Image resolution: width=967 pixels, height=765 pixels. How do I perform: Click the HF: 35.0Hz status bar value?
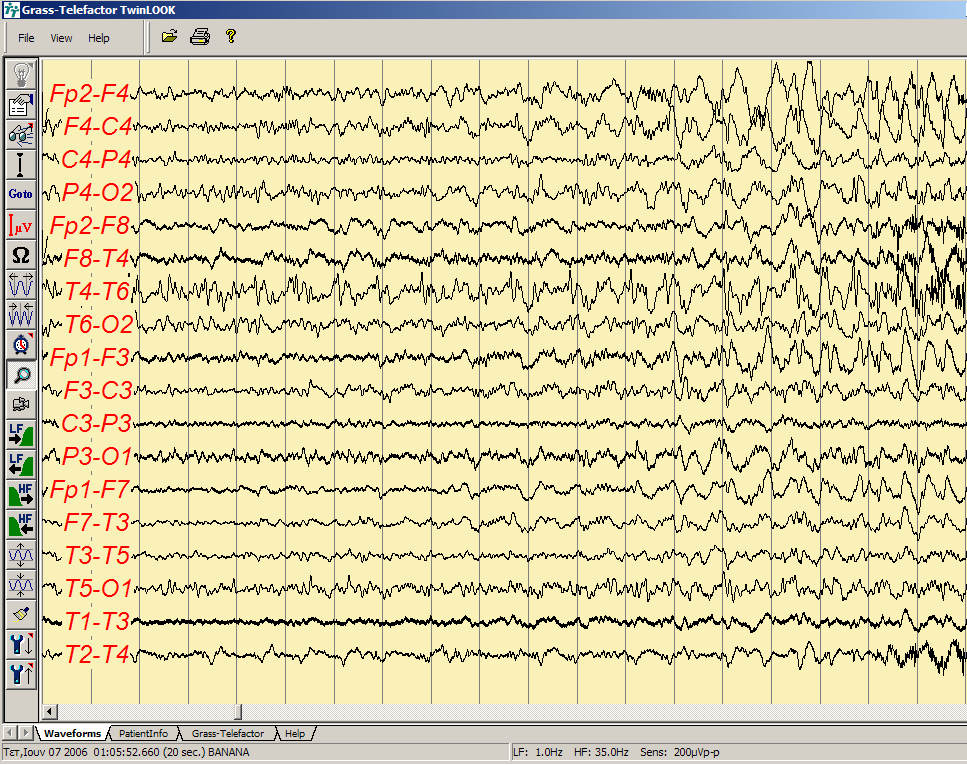click(x=601, y=753)
